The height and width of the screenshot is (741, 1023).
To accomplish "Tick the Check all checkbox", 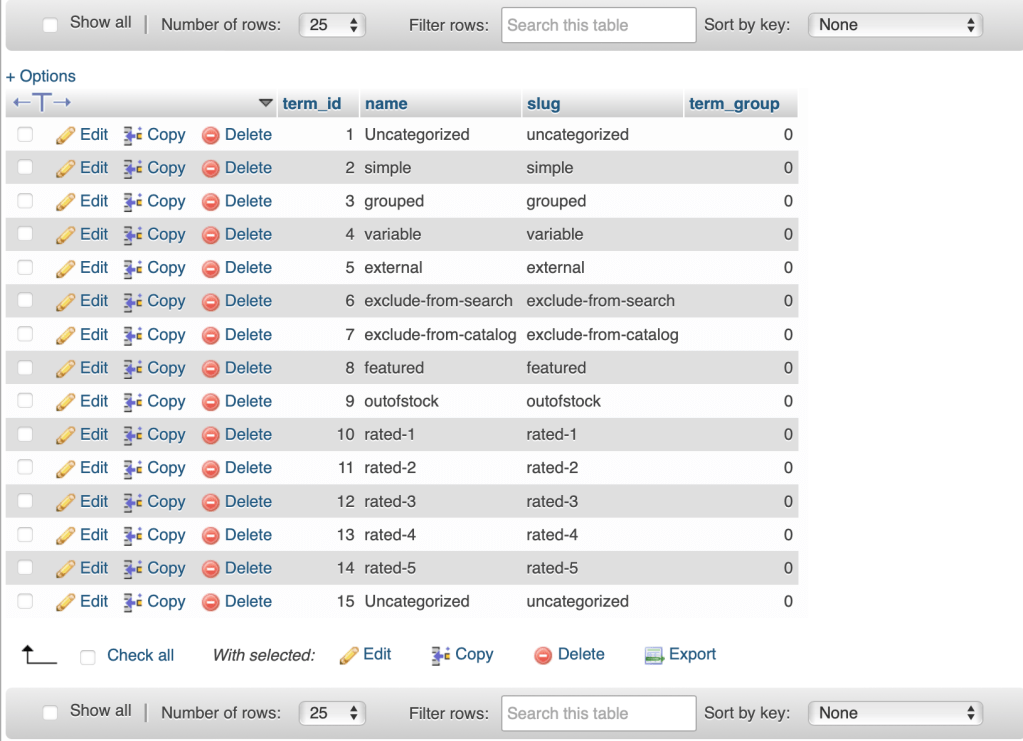I will (x=86, y=655).
